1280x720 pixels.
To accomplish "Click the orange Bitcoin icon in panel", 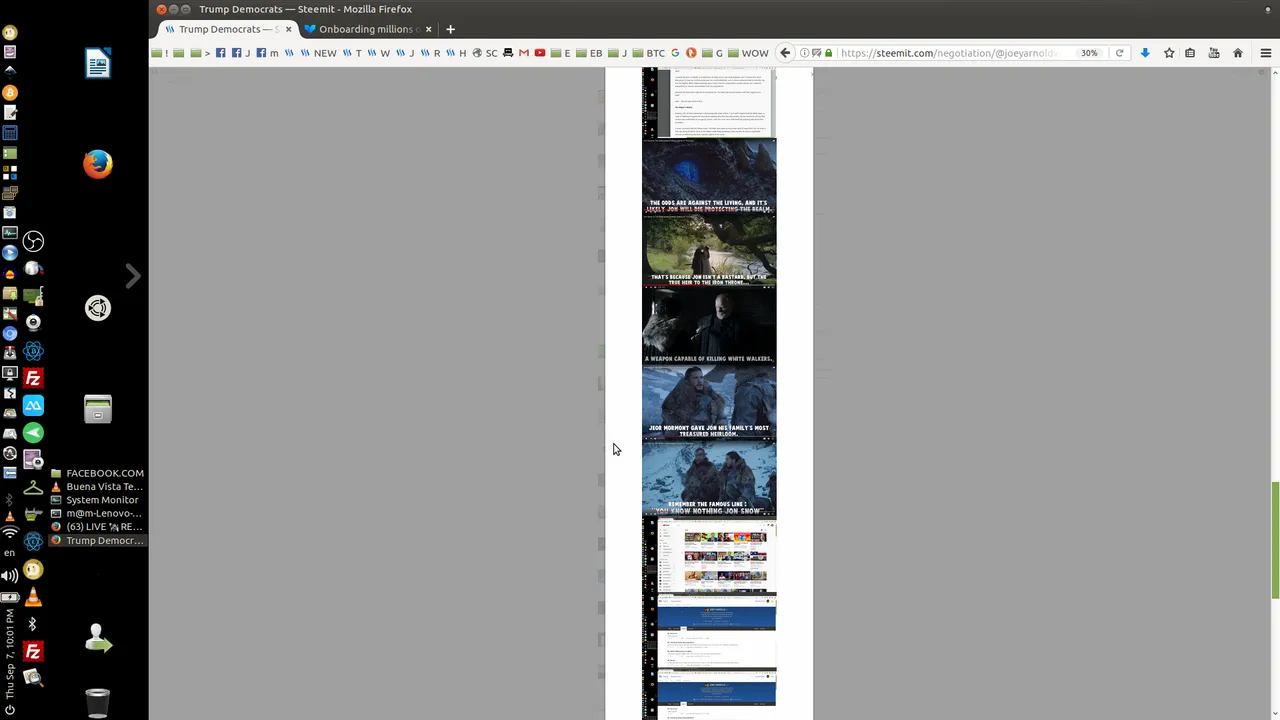I will tap(10, 92).
